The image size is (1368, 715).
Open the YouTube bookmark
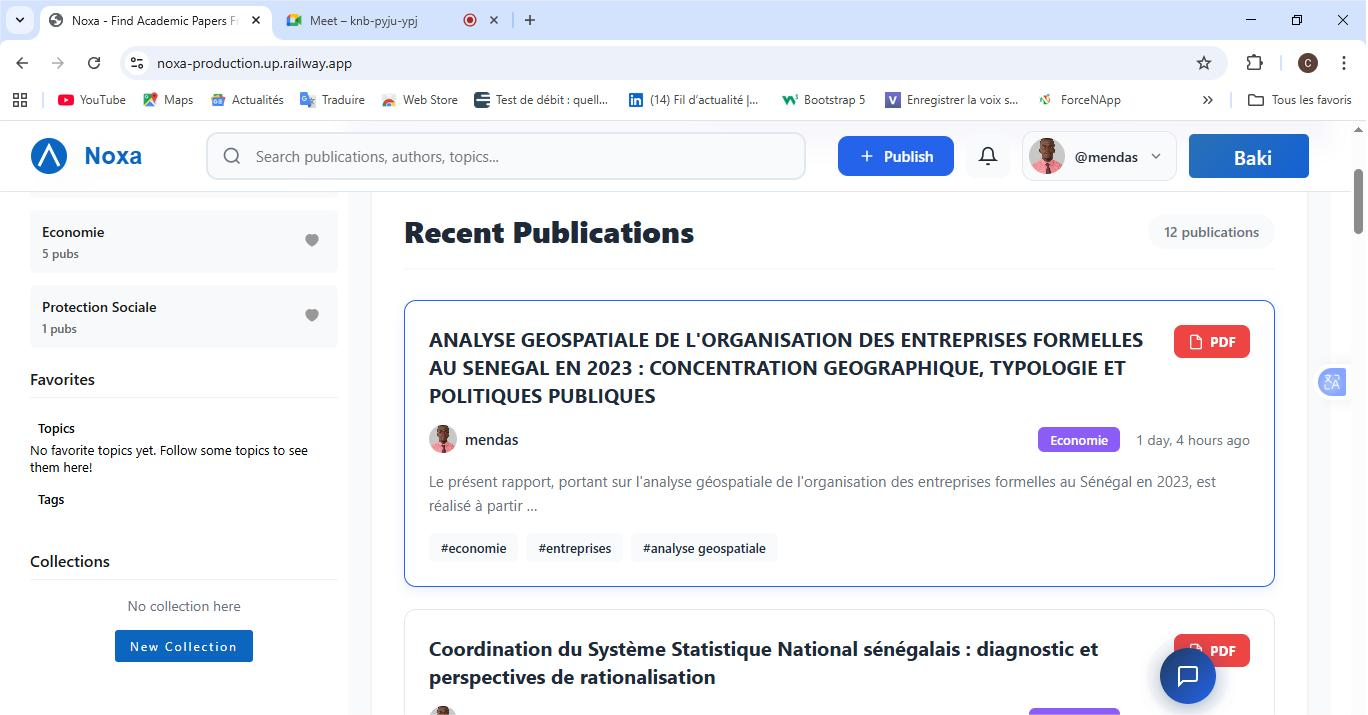point(92,100)
